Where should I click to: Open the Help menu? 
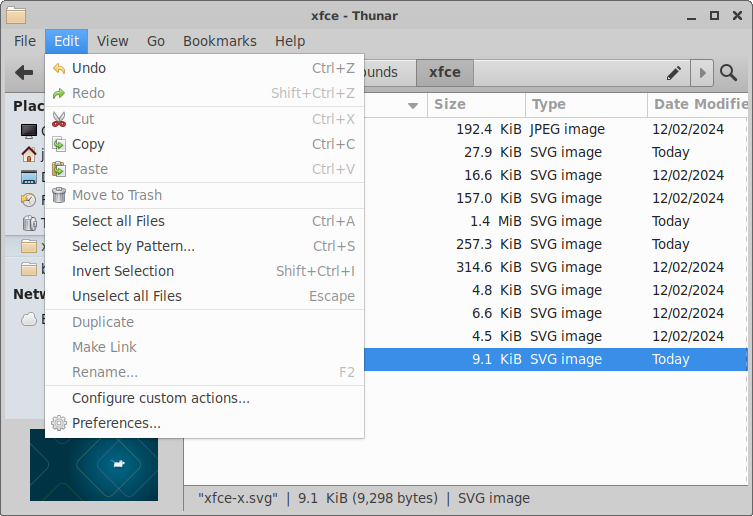(290, 41)
